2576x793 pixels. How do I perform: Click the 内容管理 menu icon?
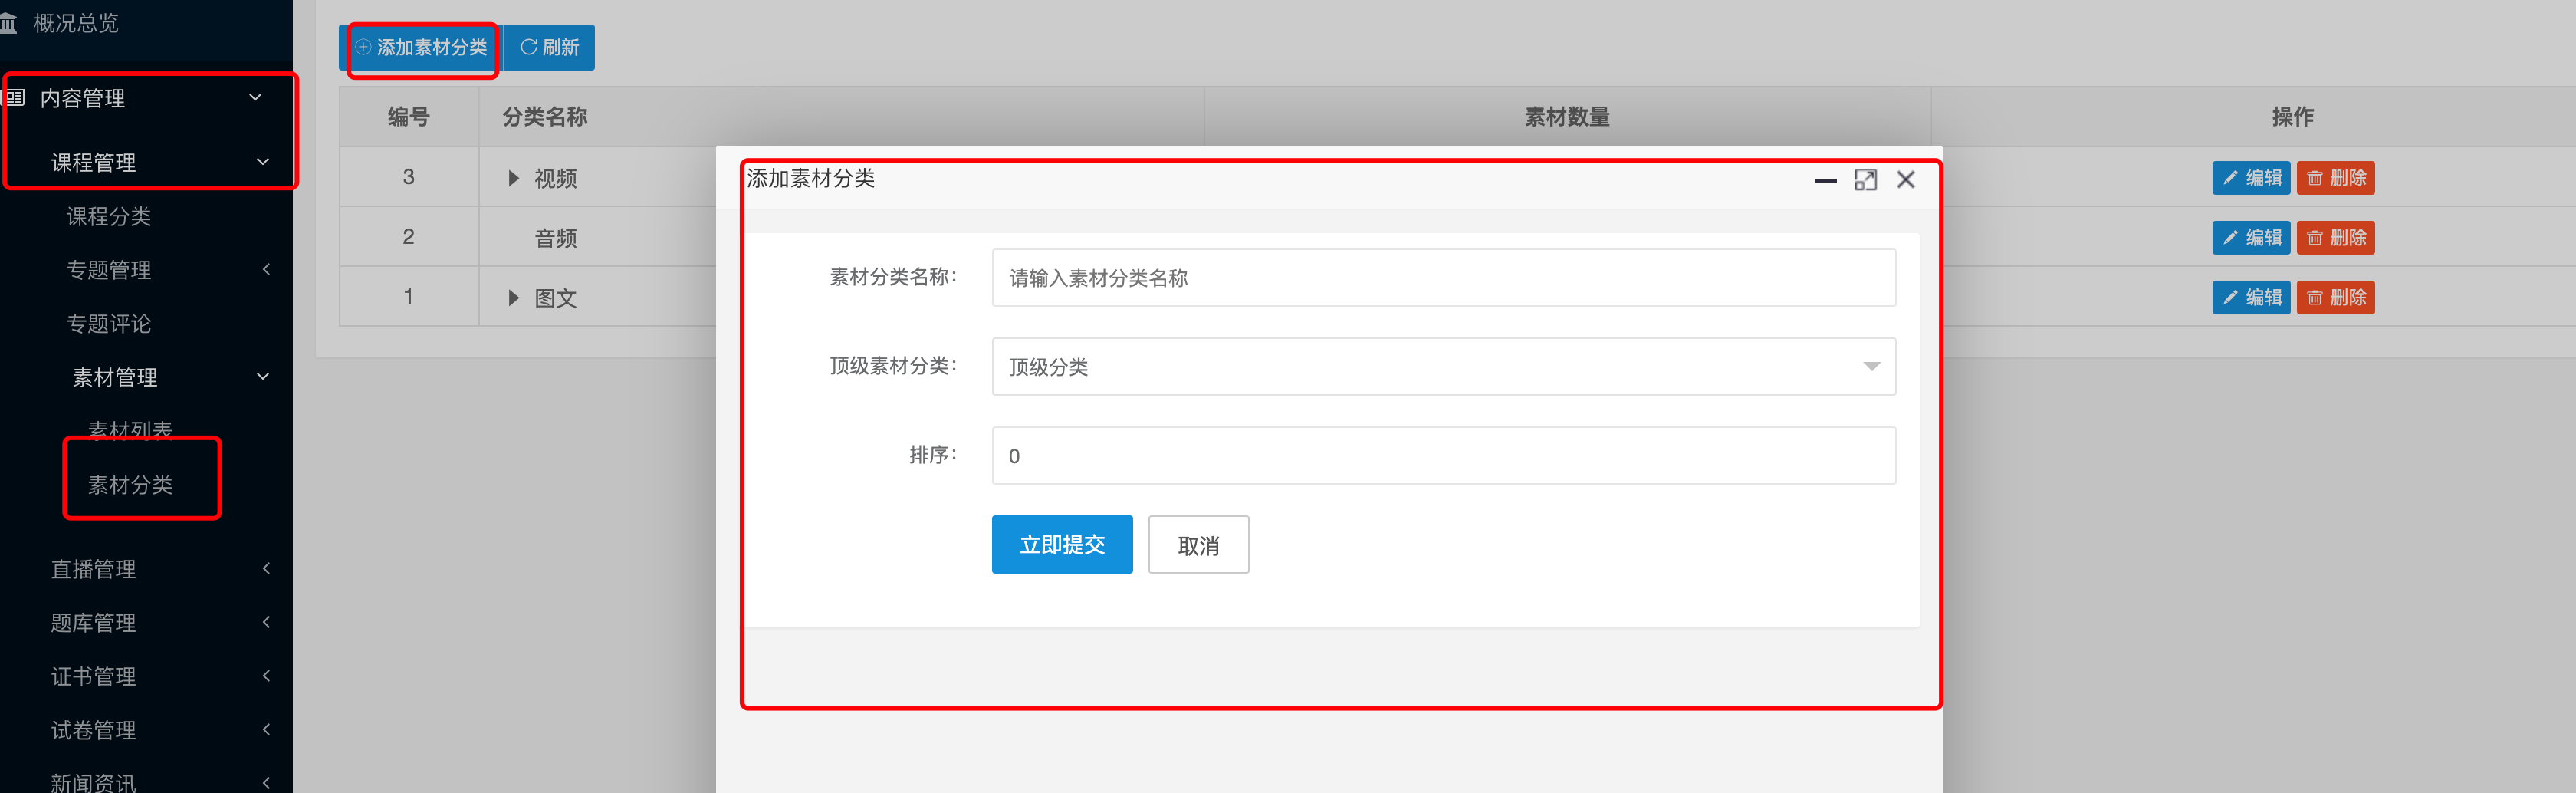(13, 98)
